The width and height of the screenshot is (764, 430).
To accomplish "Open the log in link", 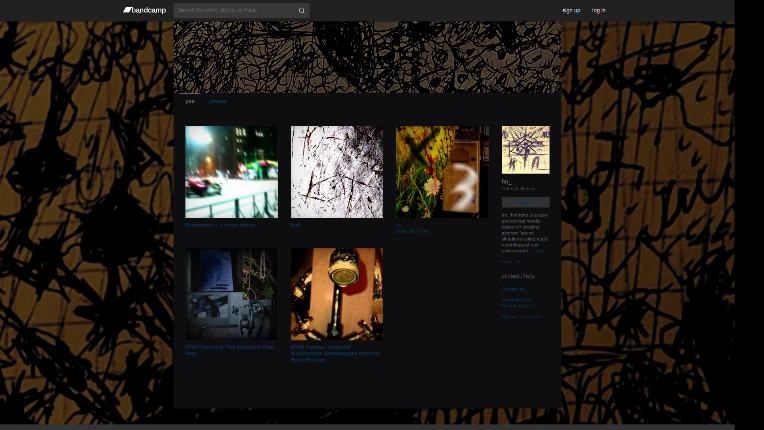I will click(x=598, y=10).
